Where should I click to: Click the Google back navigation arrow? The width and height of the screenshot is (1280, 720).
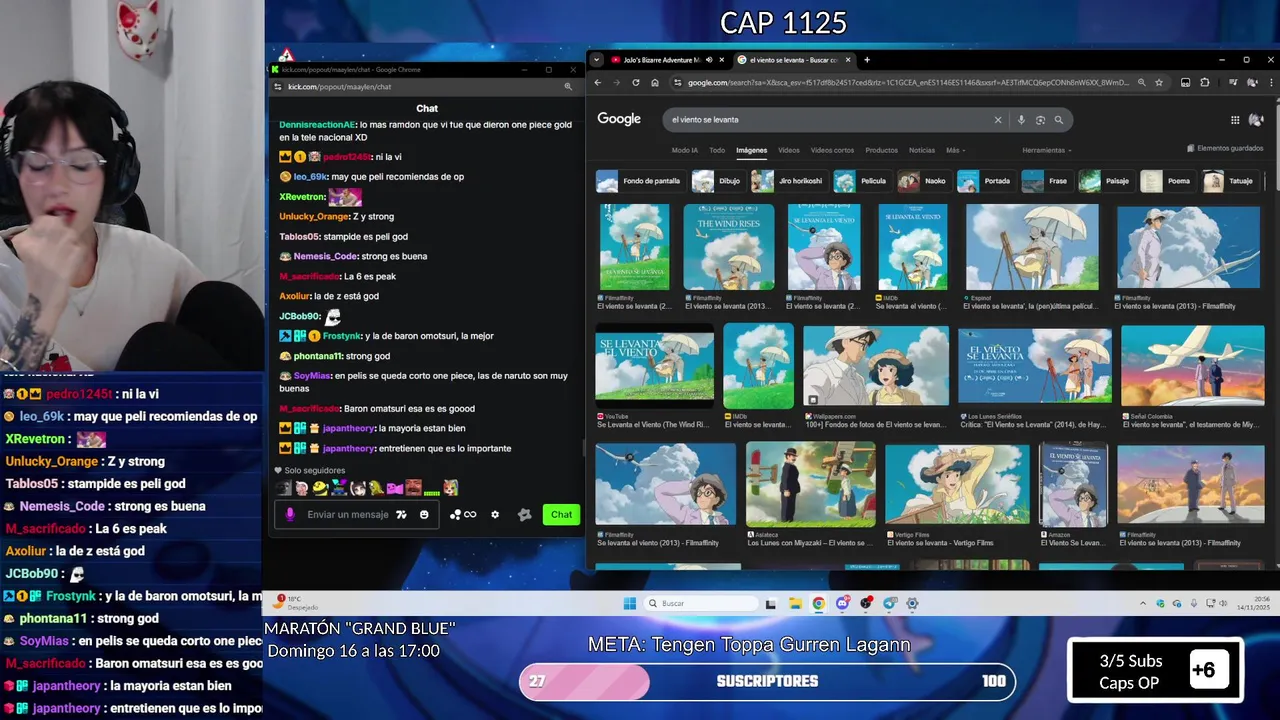click(598, 83)
